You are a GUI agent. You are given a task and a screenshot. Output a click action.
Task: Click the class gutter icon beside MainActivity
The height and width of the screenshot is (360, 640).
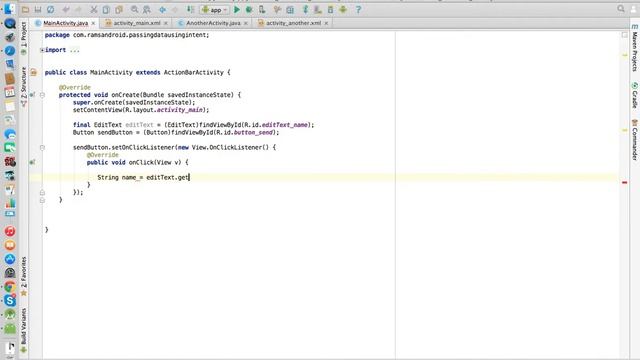click(33, 73)
